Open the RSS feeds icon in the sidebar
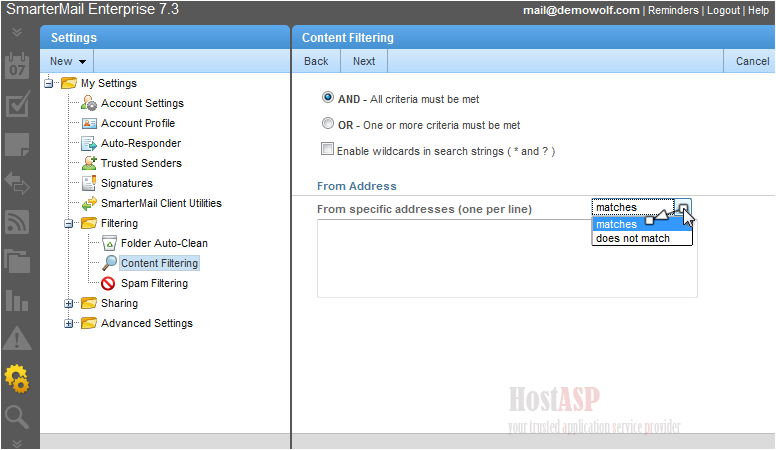Screen dimensions: 776x450 click(17, 221)
